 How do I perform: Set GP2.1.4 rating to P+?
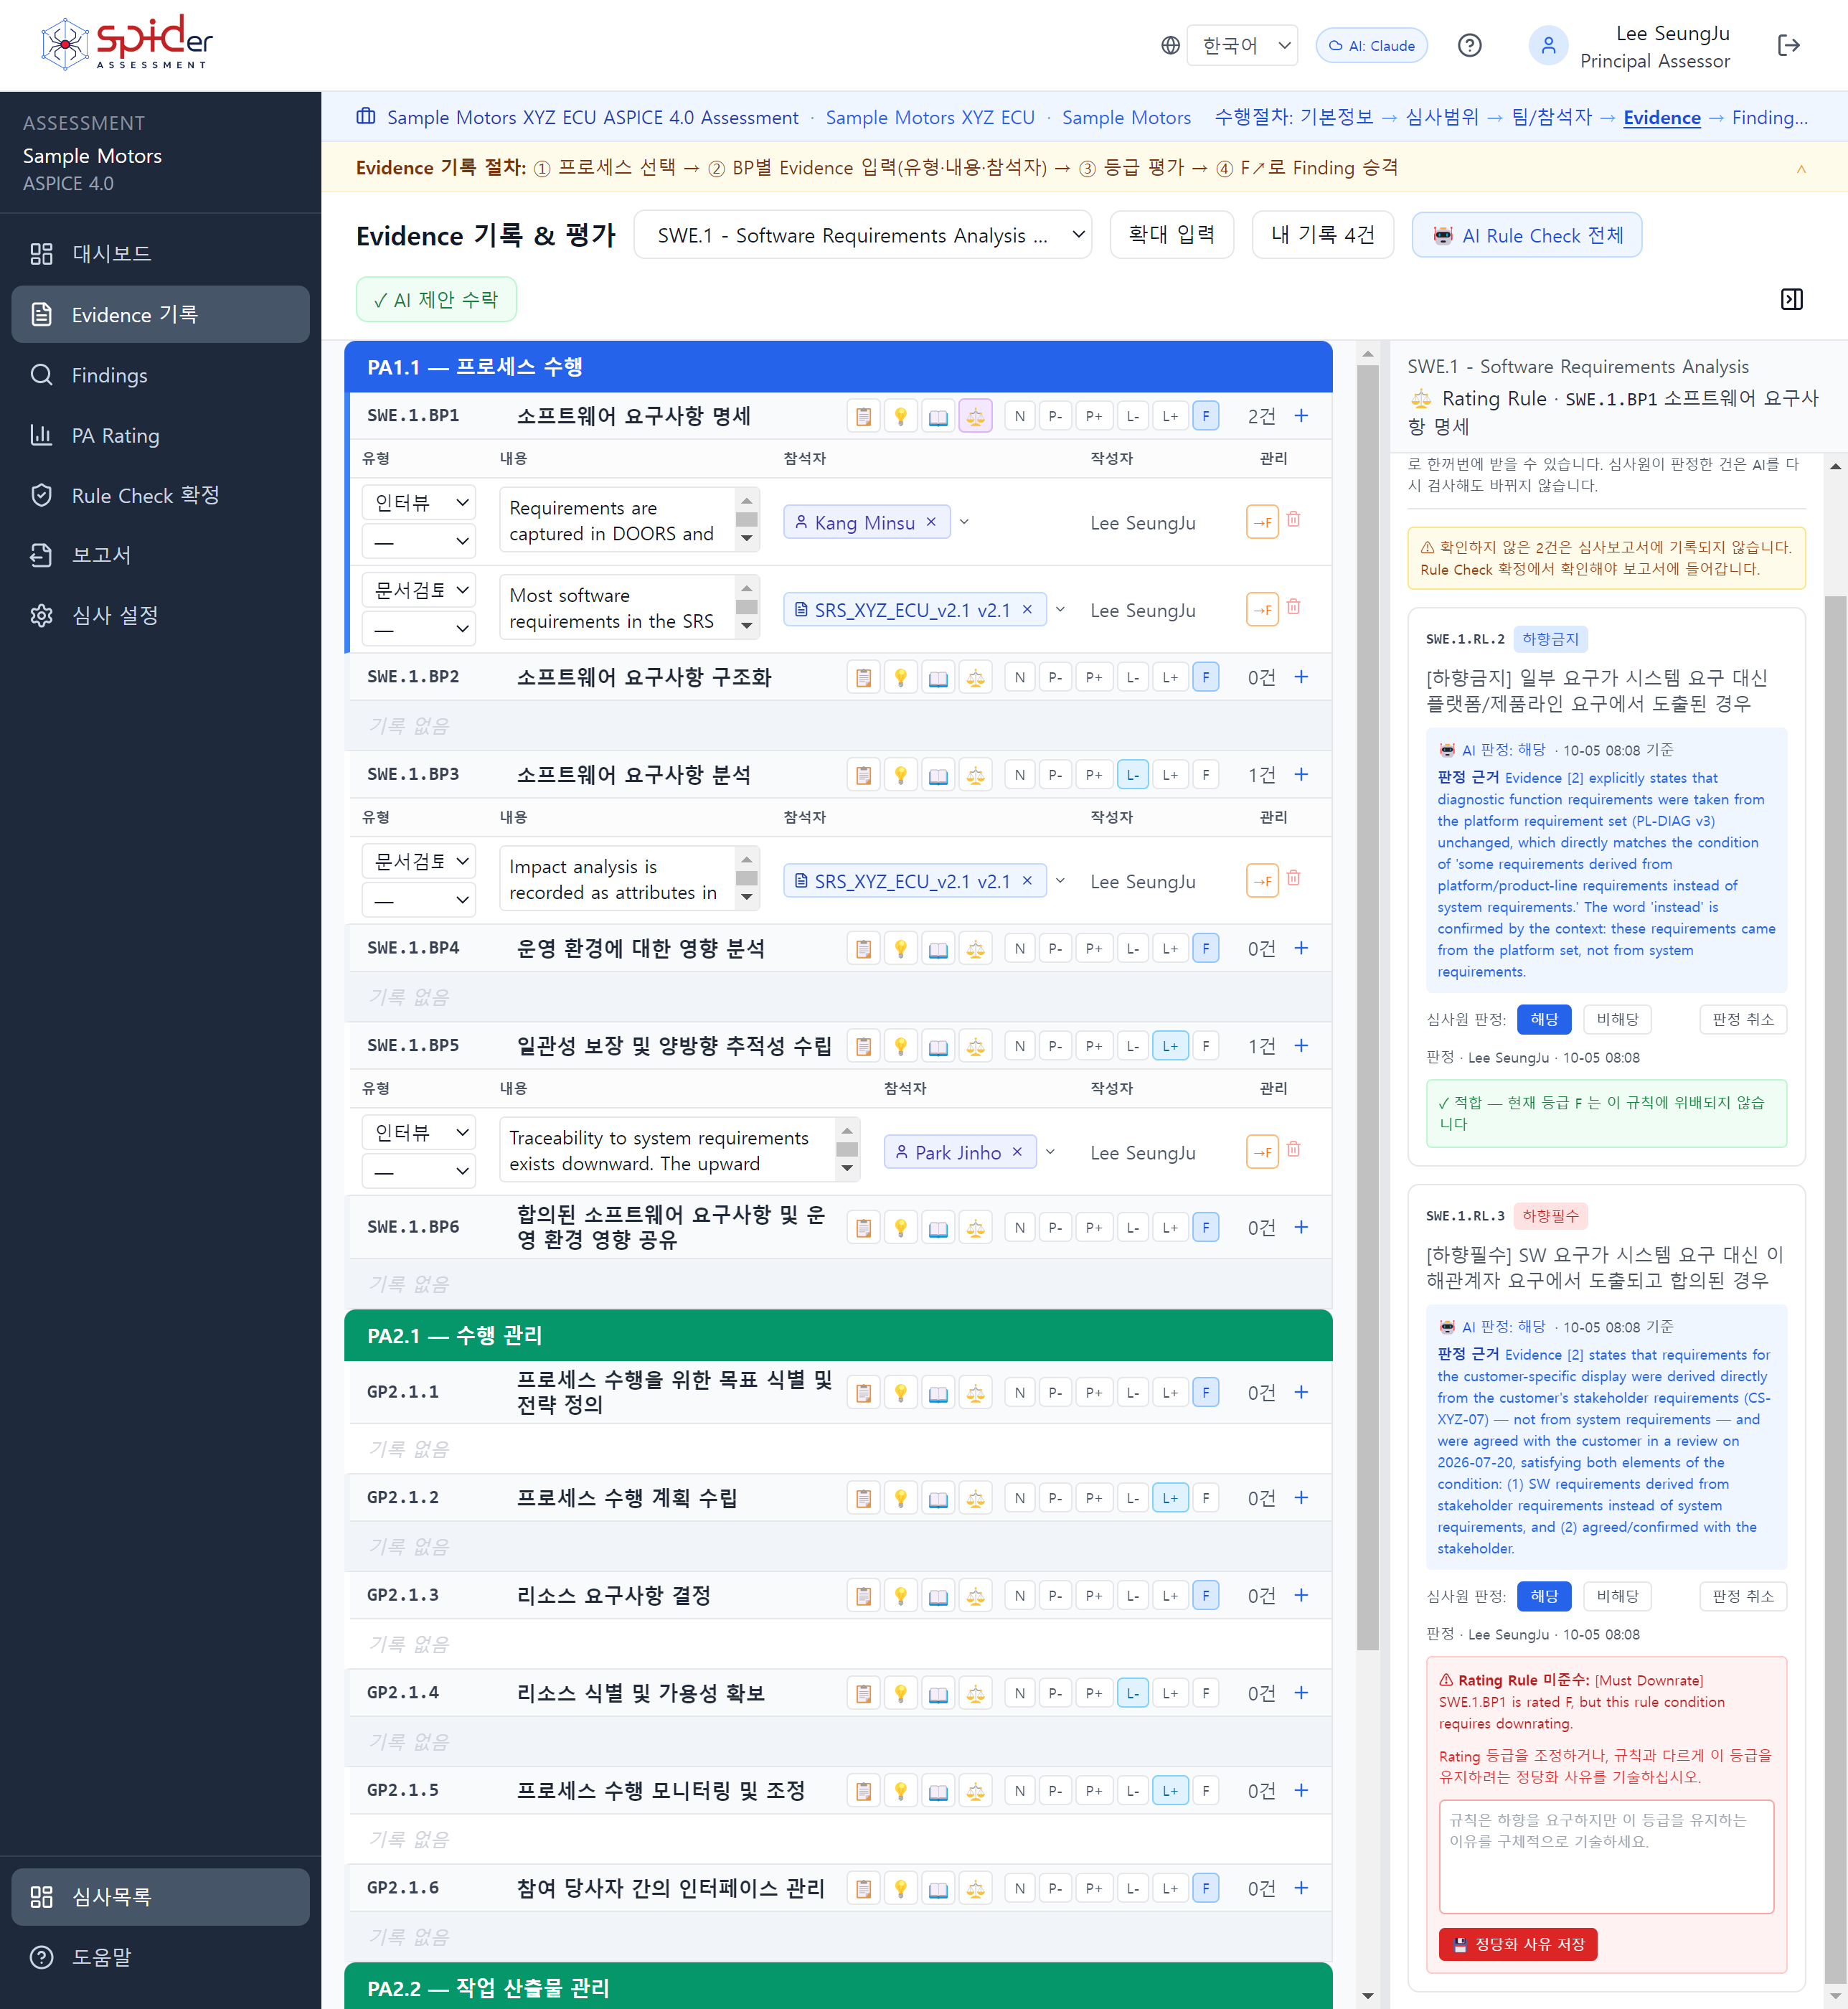(1094, 1693)
